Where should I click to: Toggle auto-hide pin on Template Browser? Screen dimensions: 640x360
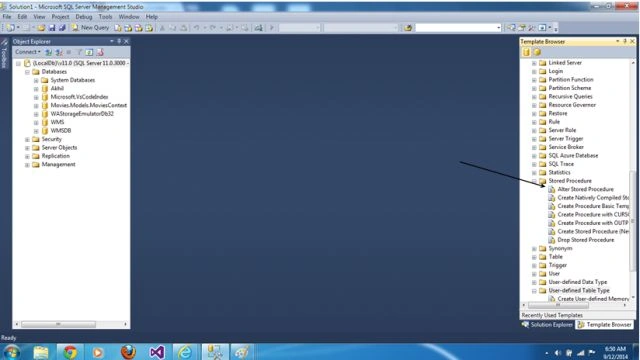[624, 41]
